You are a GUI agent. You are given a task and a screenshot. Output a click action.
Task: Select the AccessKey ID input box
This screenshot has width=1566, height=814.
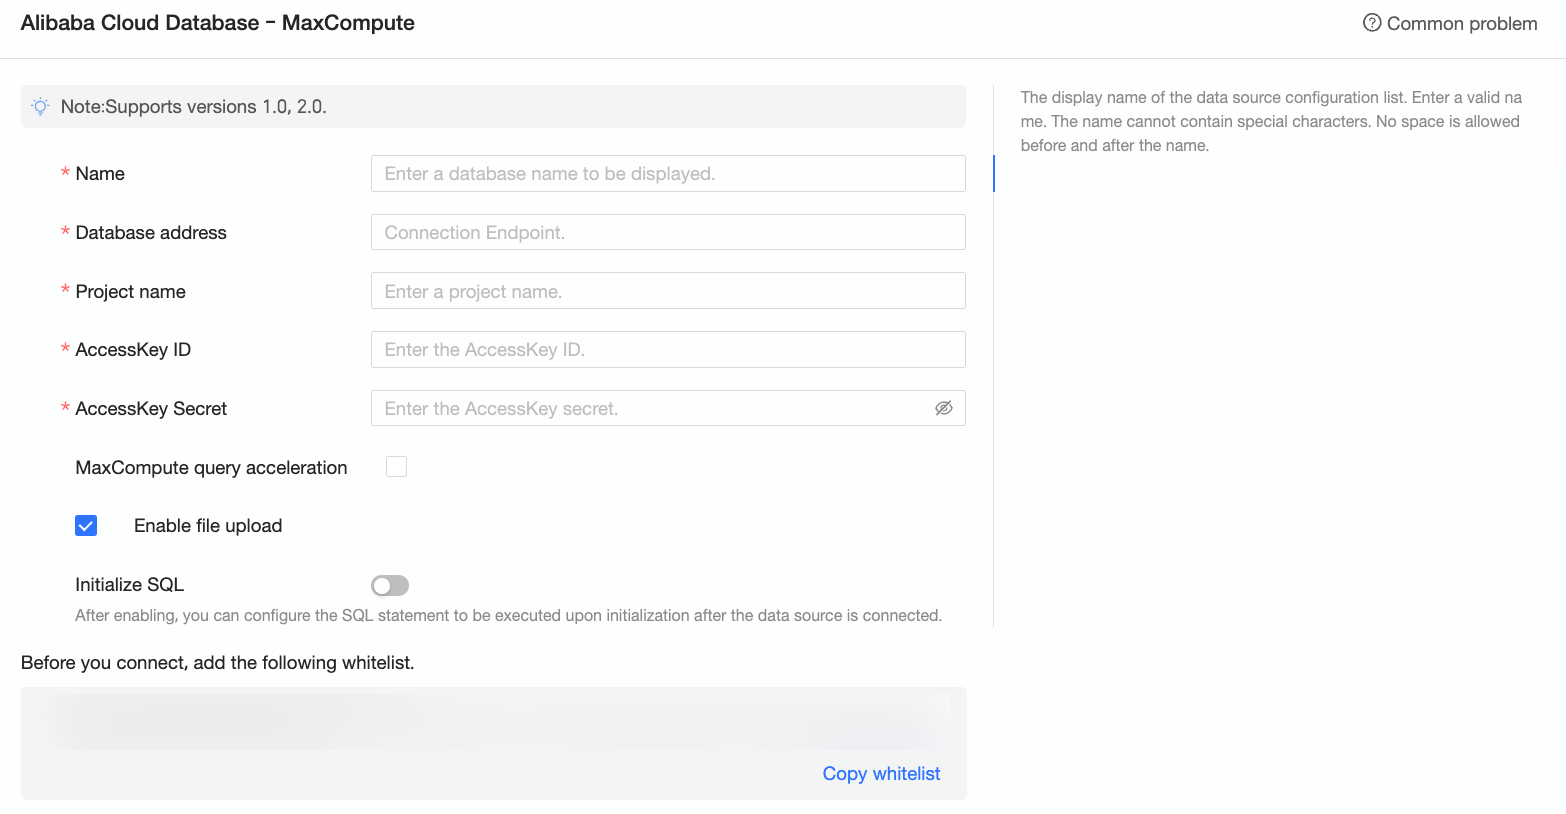click(667, 350)
